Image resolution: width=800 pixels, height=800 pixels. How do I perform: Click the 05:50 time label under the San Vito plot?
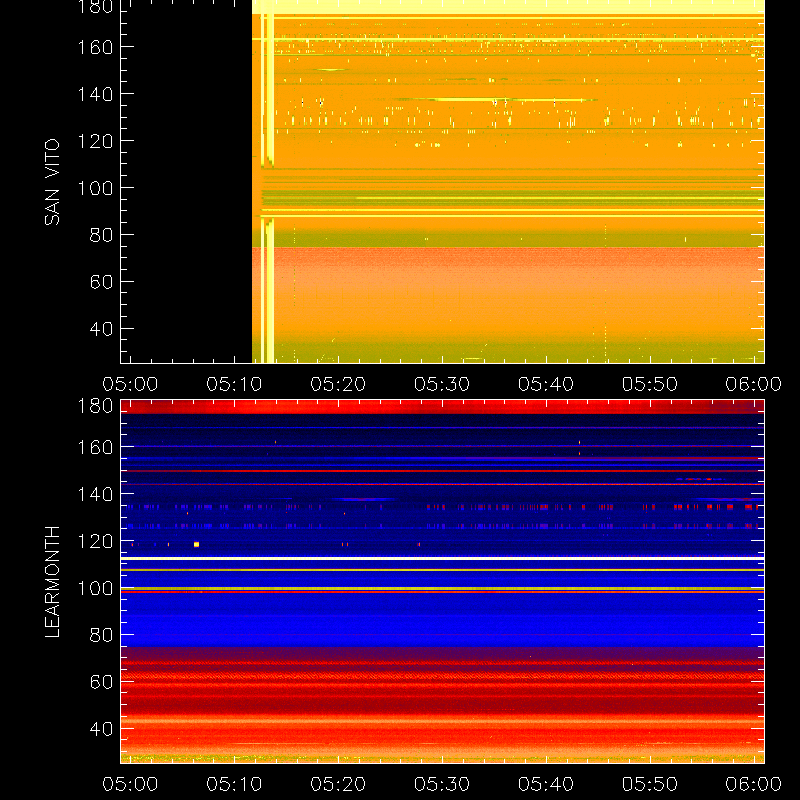pyautogui.click(x=649, y=384)
